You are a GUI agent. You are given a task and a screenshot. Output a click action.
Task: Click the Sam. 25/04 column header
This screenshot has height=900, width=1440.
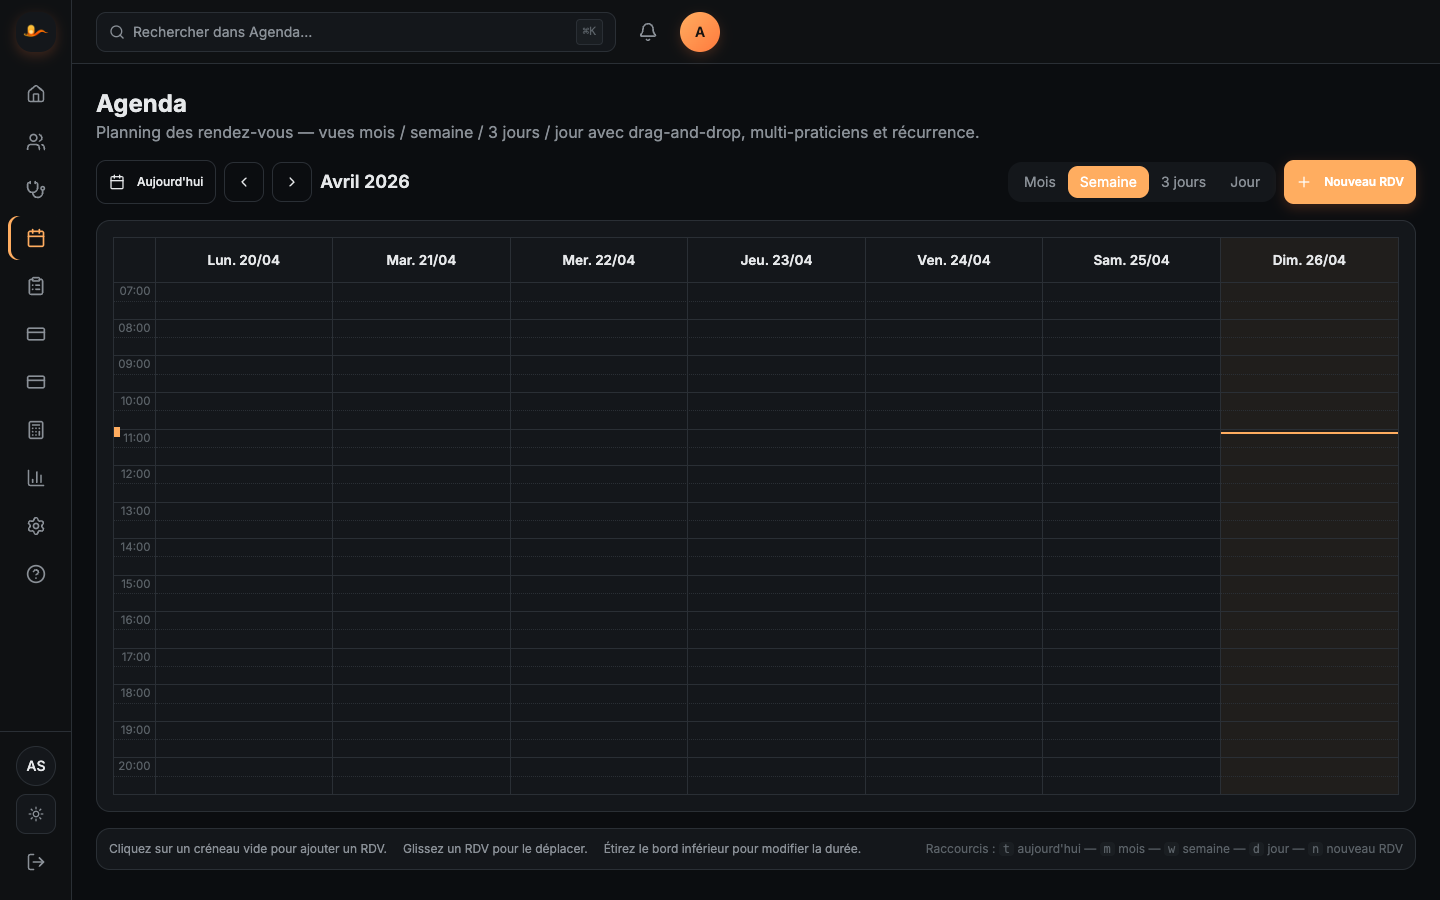coord(1131,260)
